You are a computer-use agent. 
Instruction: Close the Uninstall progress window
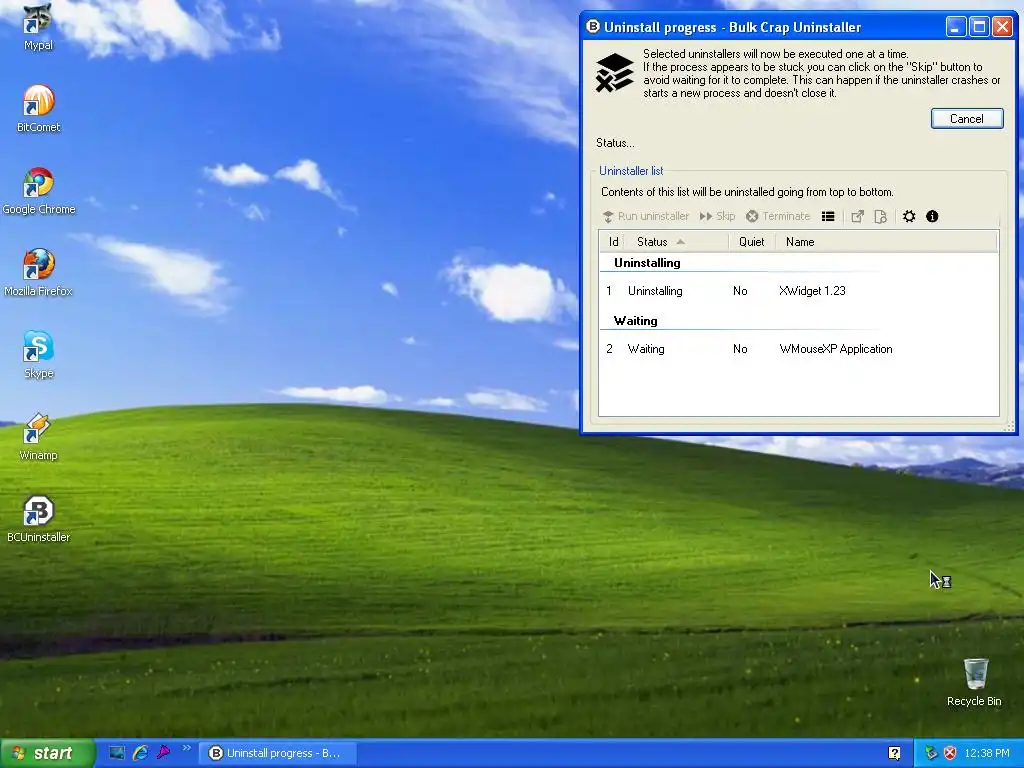(1002, 27)
